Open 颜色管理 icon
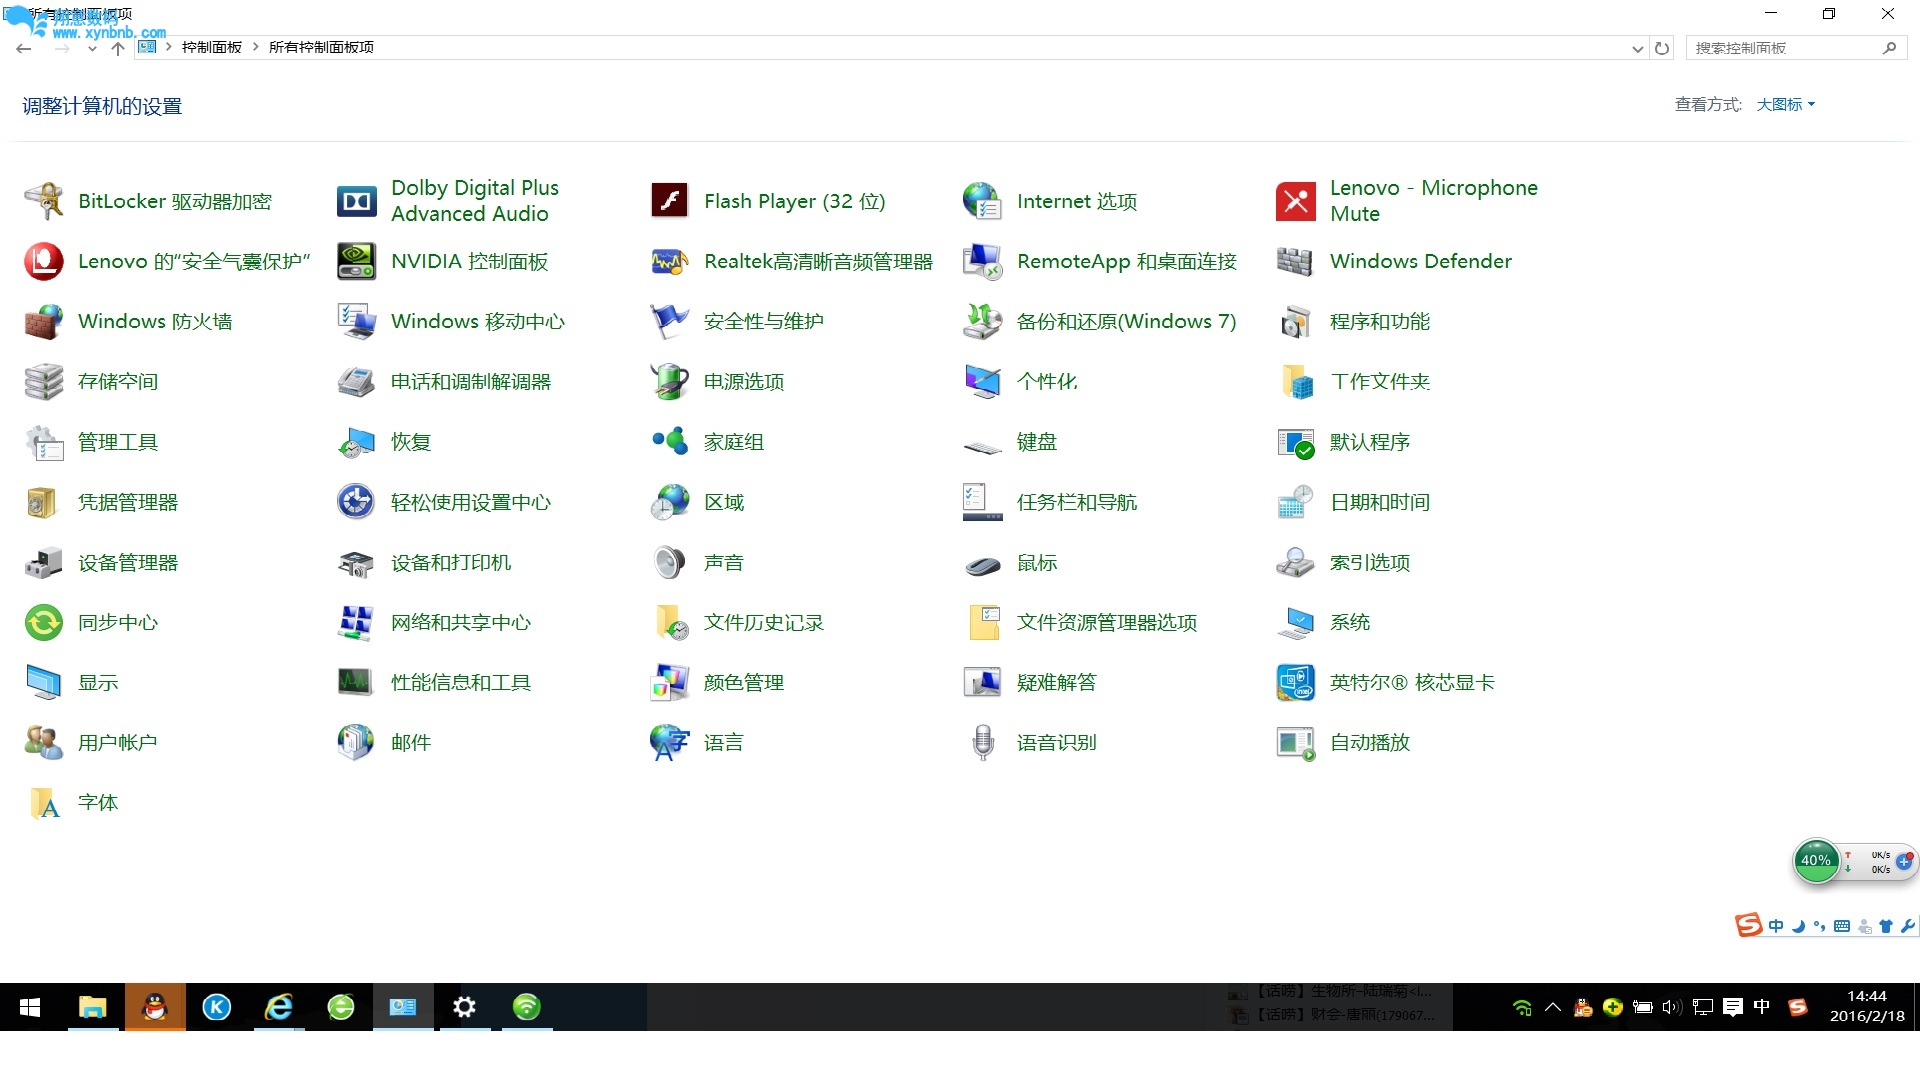Viewport: 1920px width, 1080px height. (670, 682)
